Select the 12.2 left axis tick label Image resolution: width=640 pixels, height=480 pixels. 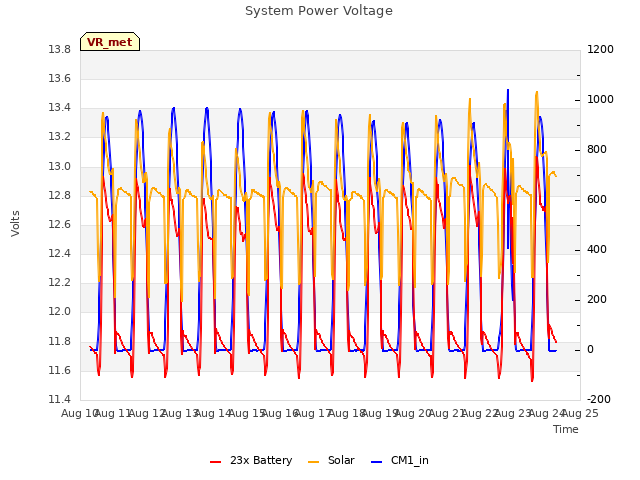pos(60,282)
